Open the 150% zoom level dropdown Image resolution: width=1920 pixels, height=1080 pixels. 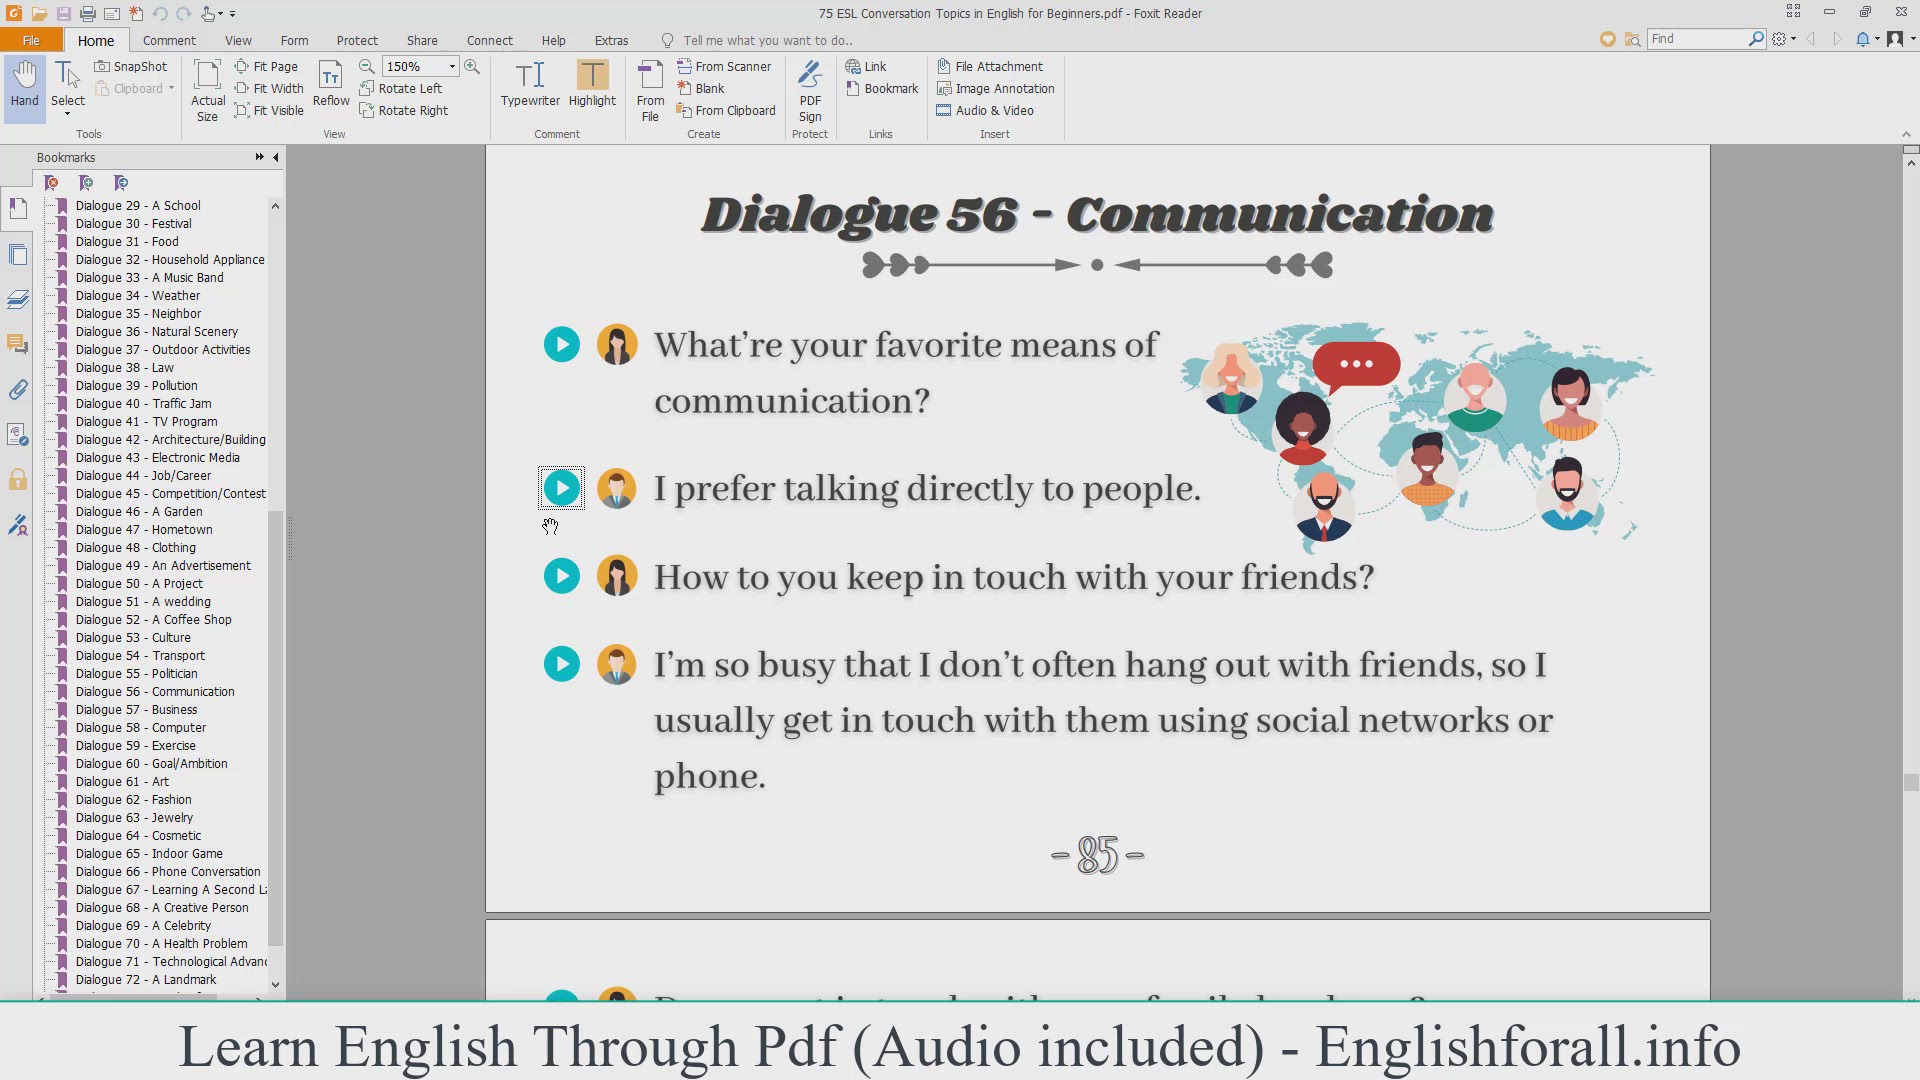click(452, 66)
